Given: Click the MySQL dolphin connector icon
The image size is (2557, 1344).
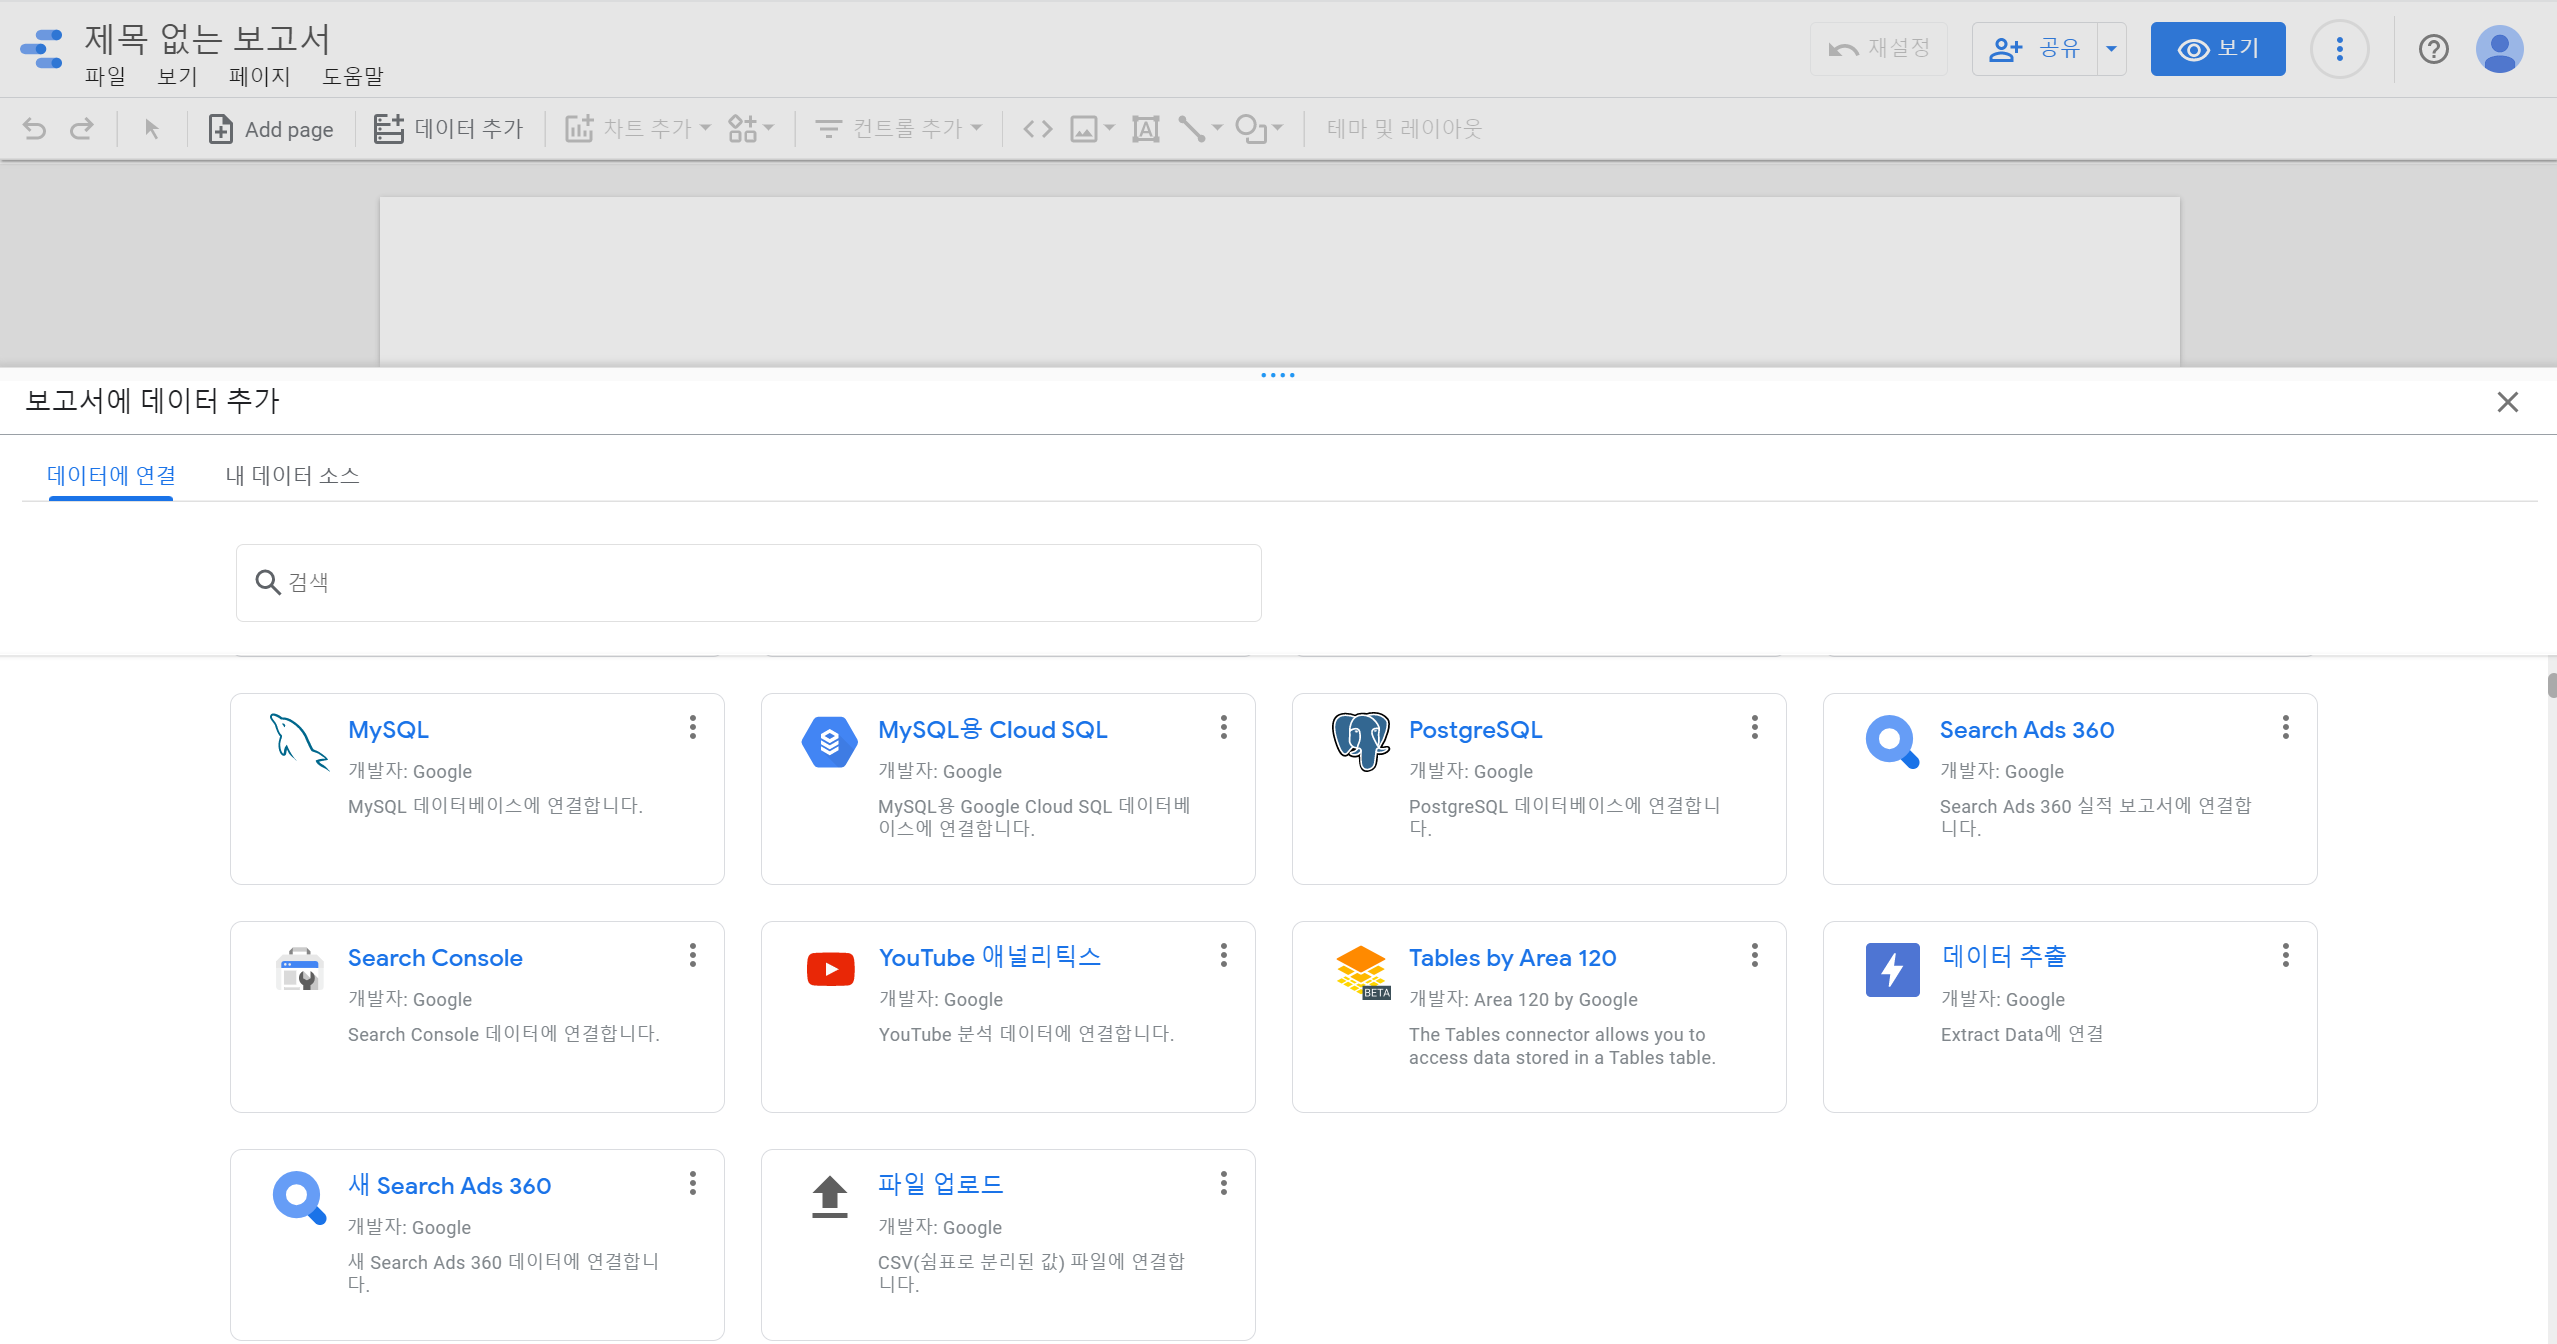Looking at the screenshot, I should [298, 742].
